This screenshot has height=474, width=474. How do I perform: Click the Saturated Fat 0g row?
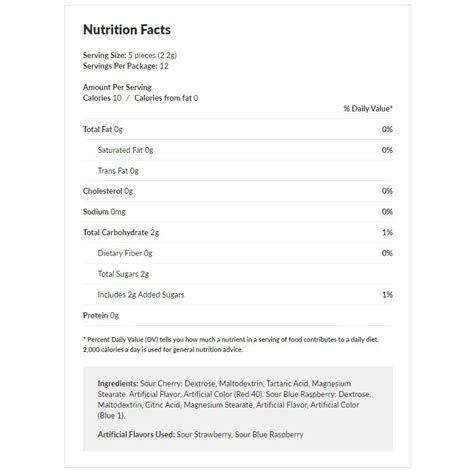pos(238,150)
